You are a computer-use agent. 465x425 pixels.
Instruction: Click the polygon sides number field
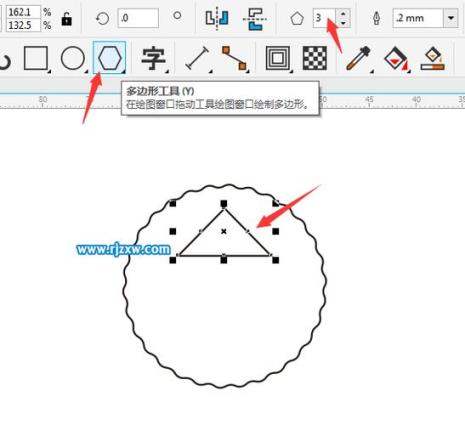325,18
